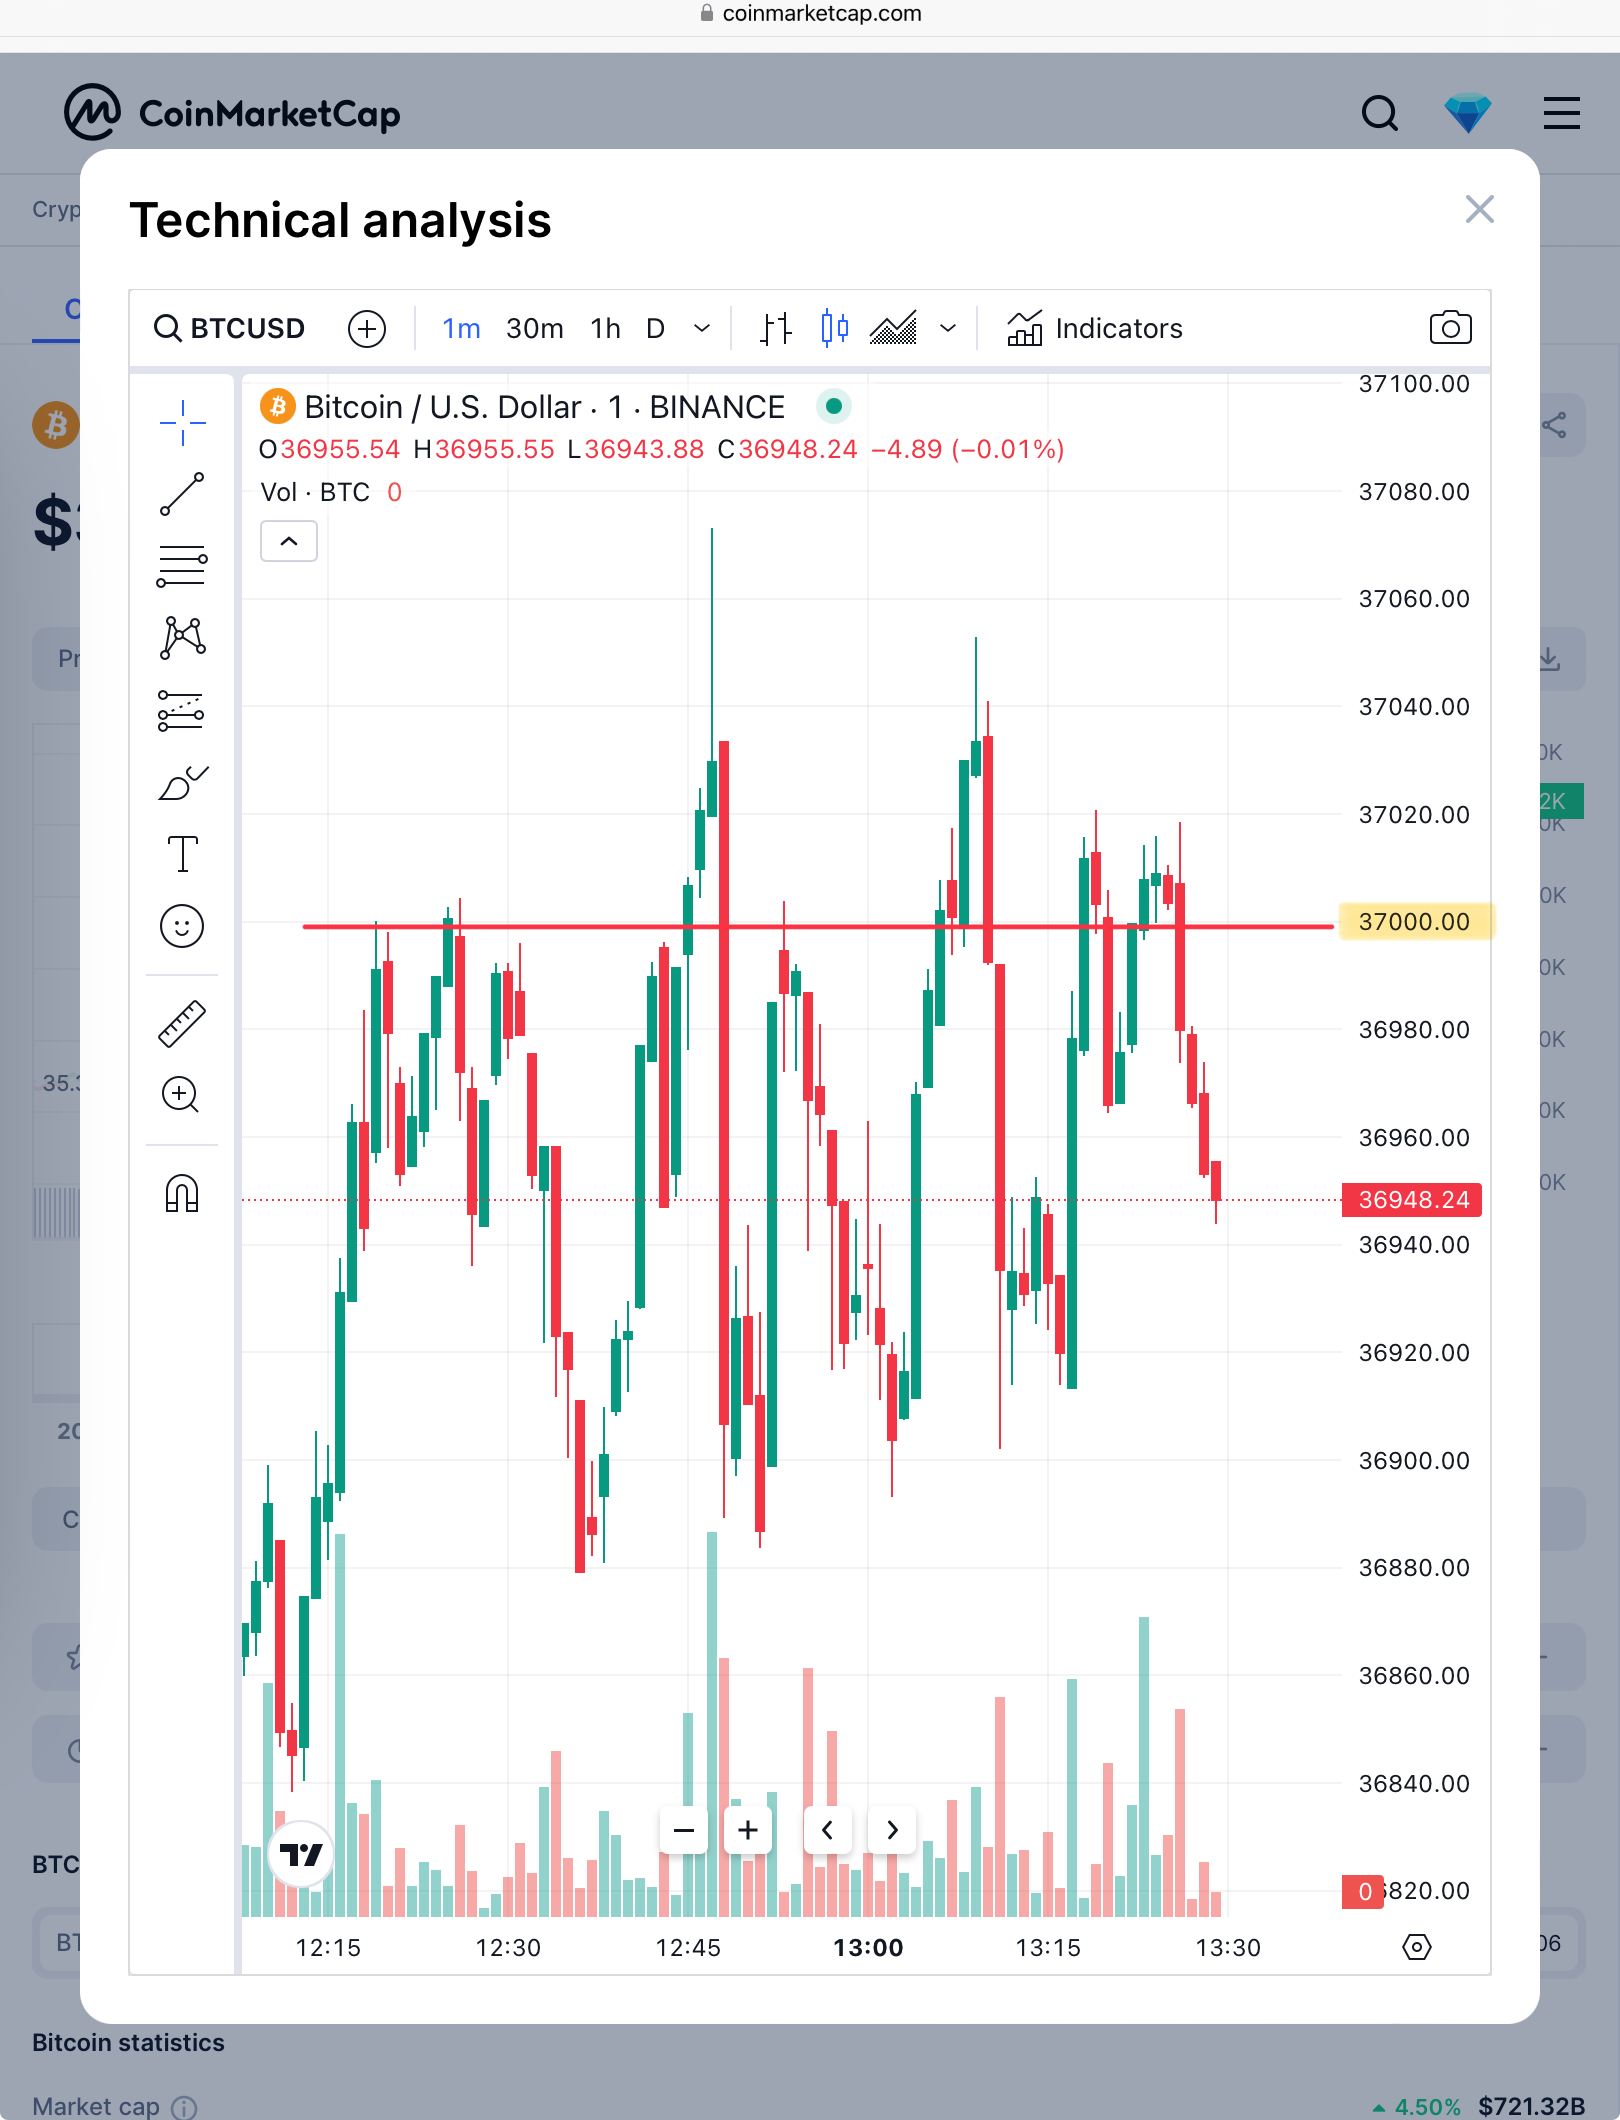Image resolution: width=1620 pixels, height=2120 pixels.
Task: Open the Fibonacci retracement tool
Action: click(x=182, y=567)
